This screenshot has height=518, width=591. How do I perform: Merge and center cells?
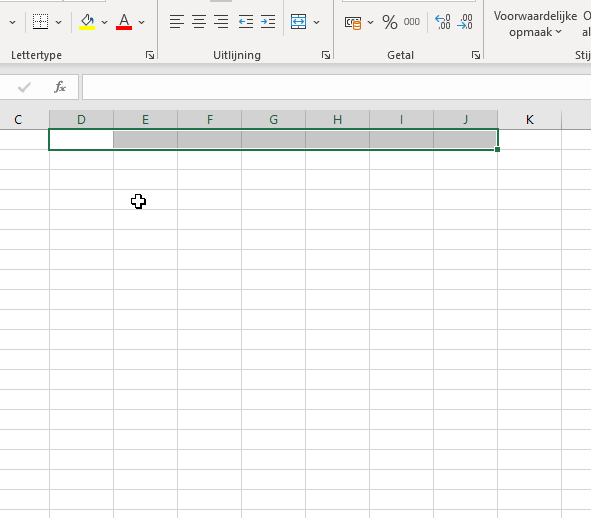coord(299,22)
